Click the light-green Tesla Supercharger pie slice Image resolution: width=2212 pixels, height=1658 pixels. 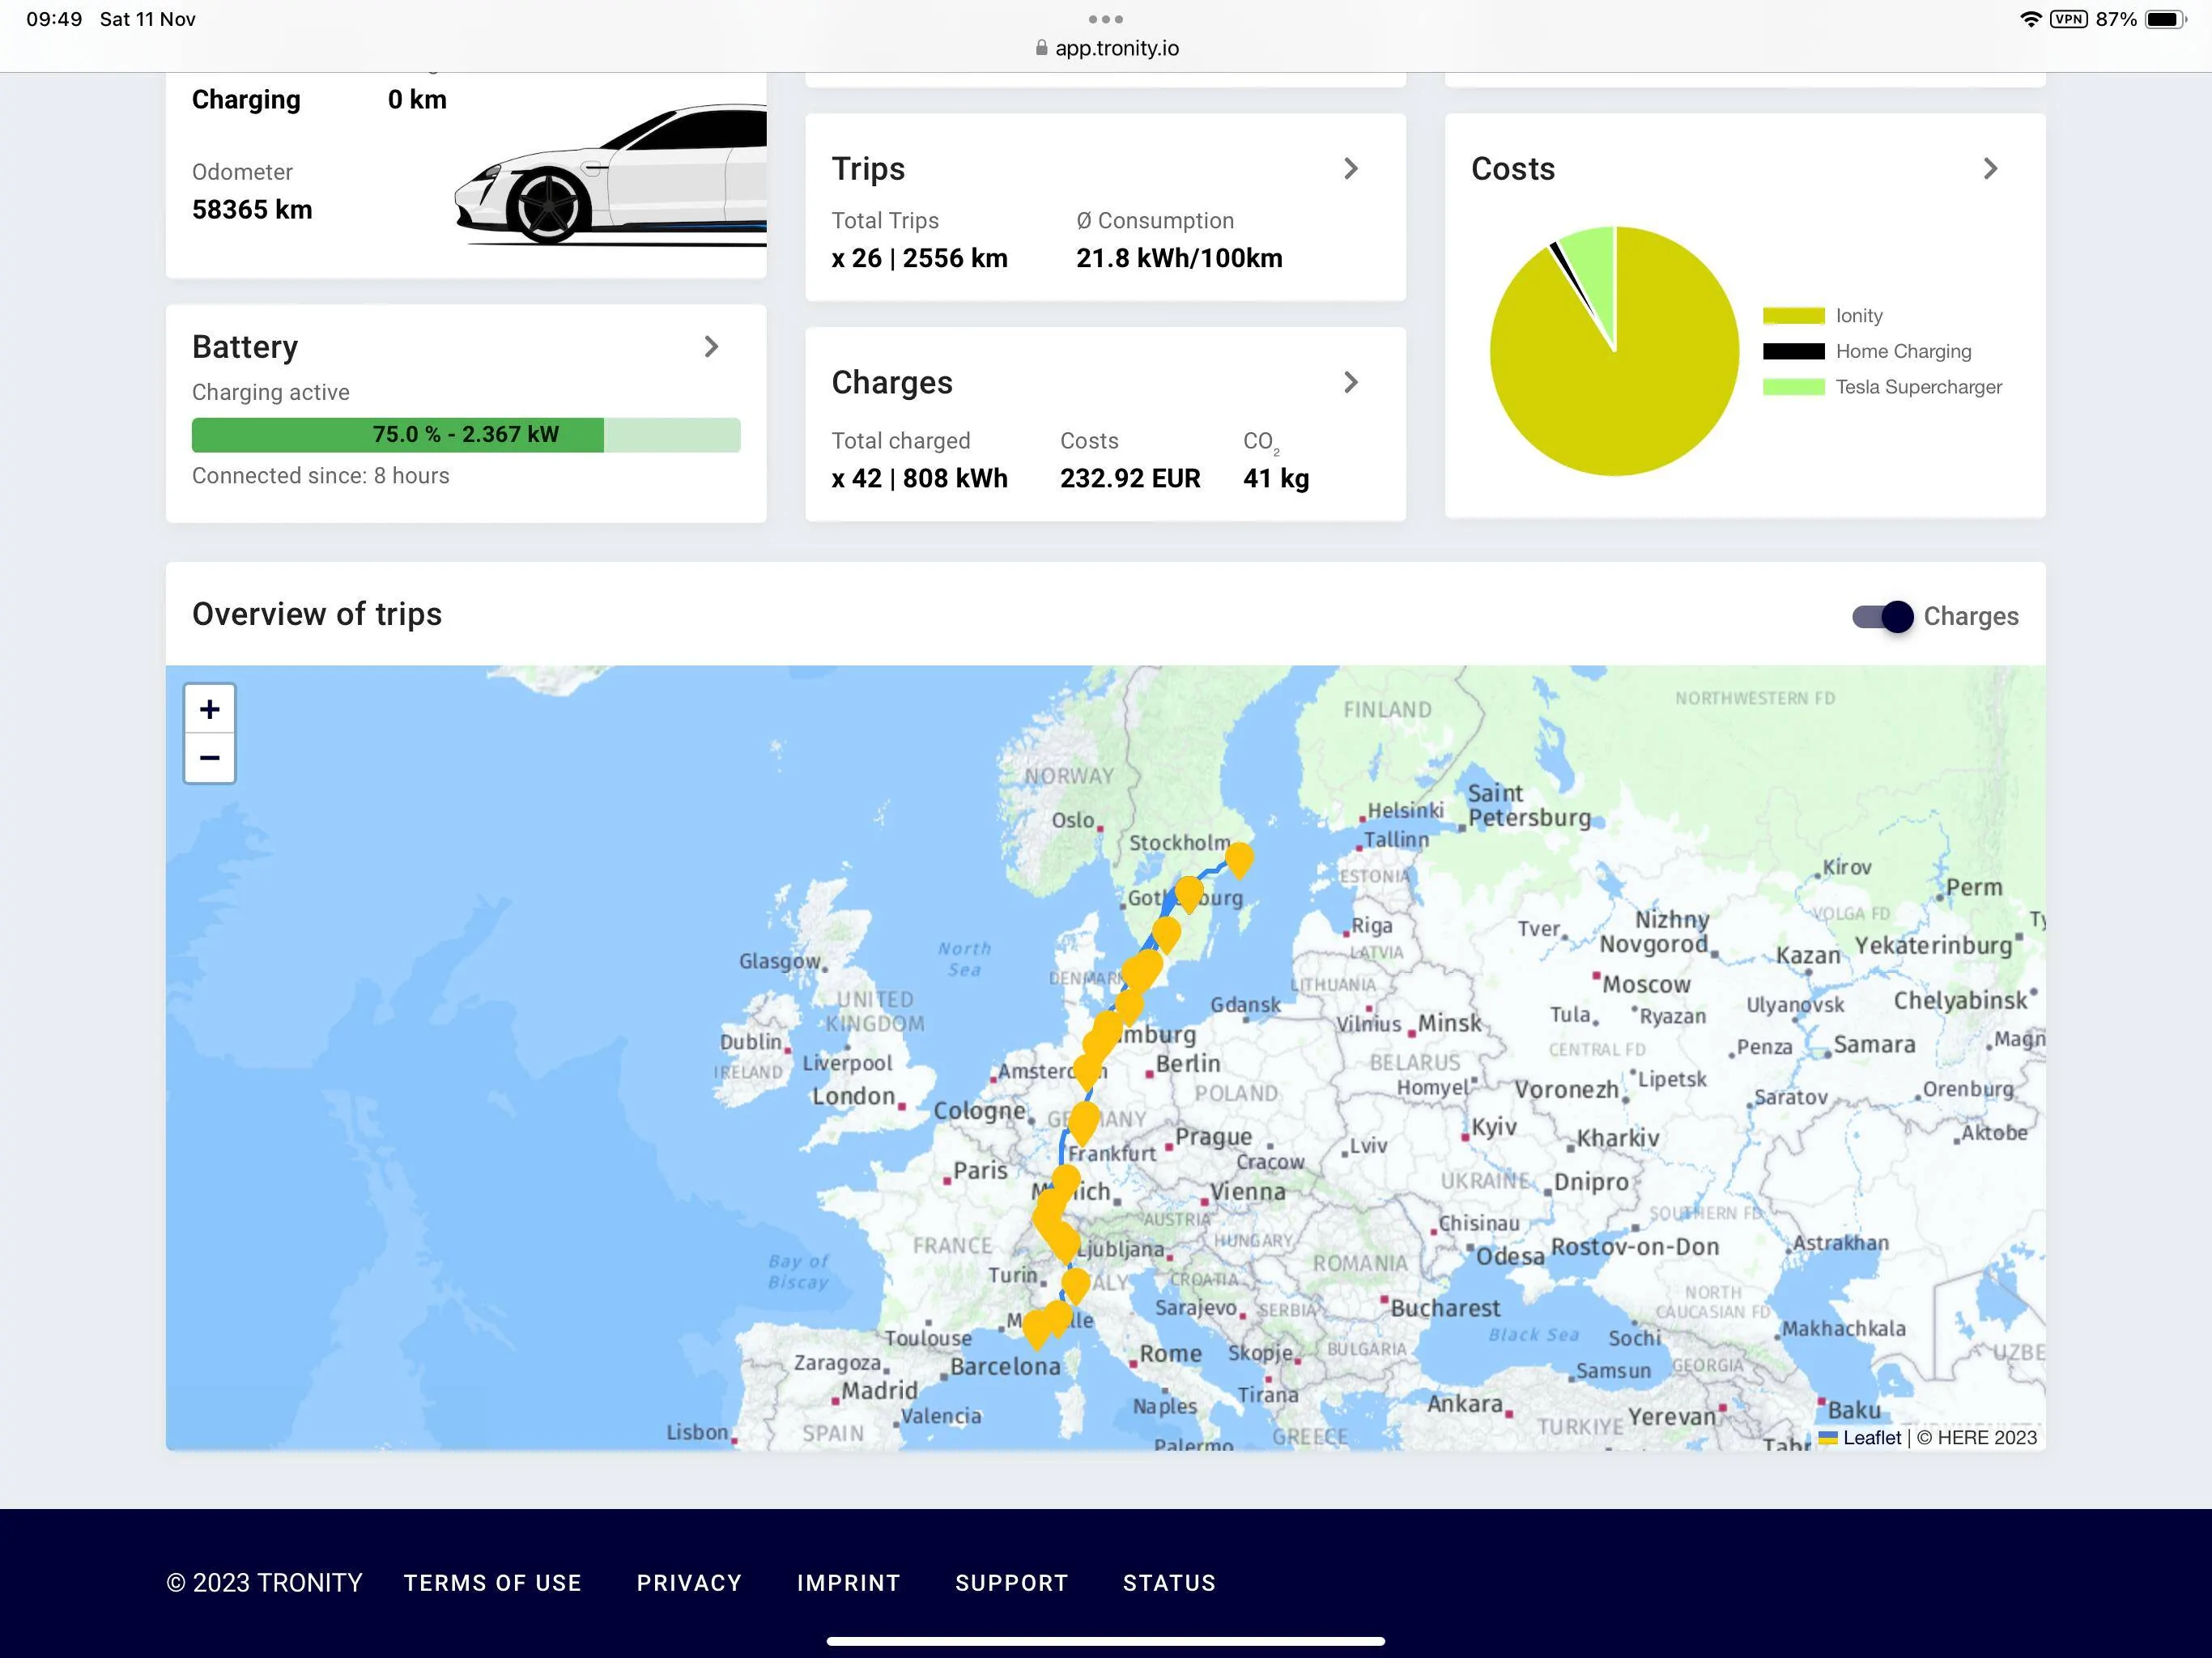tap(1593, 270)
